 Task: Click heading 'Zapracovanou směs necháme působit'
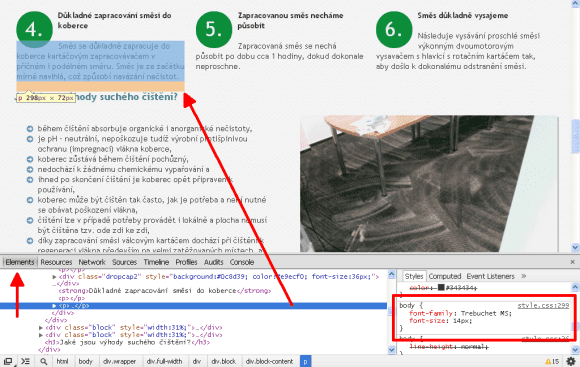pos(290,21)
